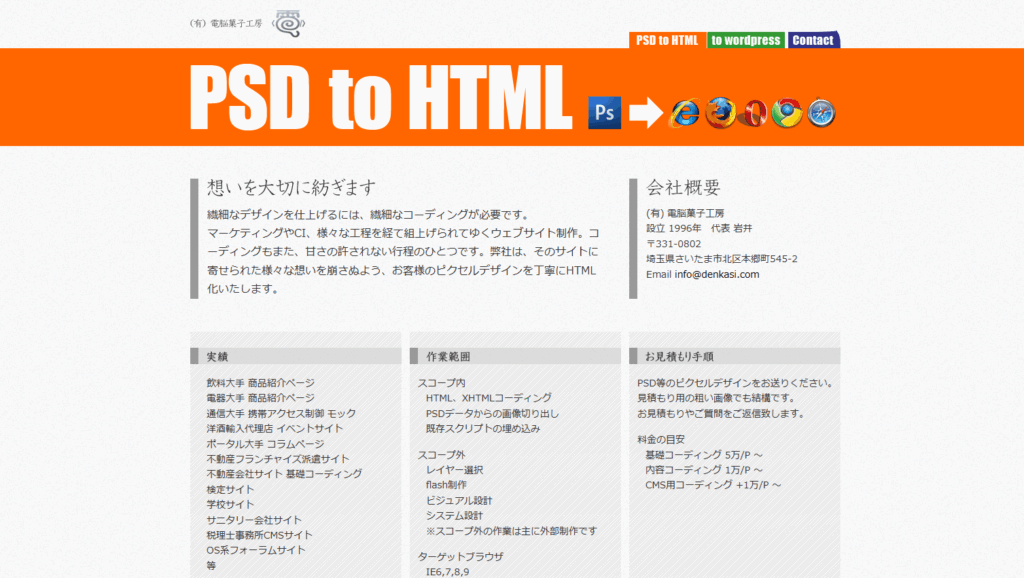Switch to the to wordpress tab

click(746, 40)
